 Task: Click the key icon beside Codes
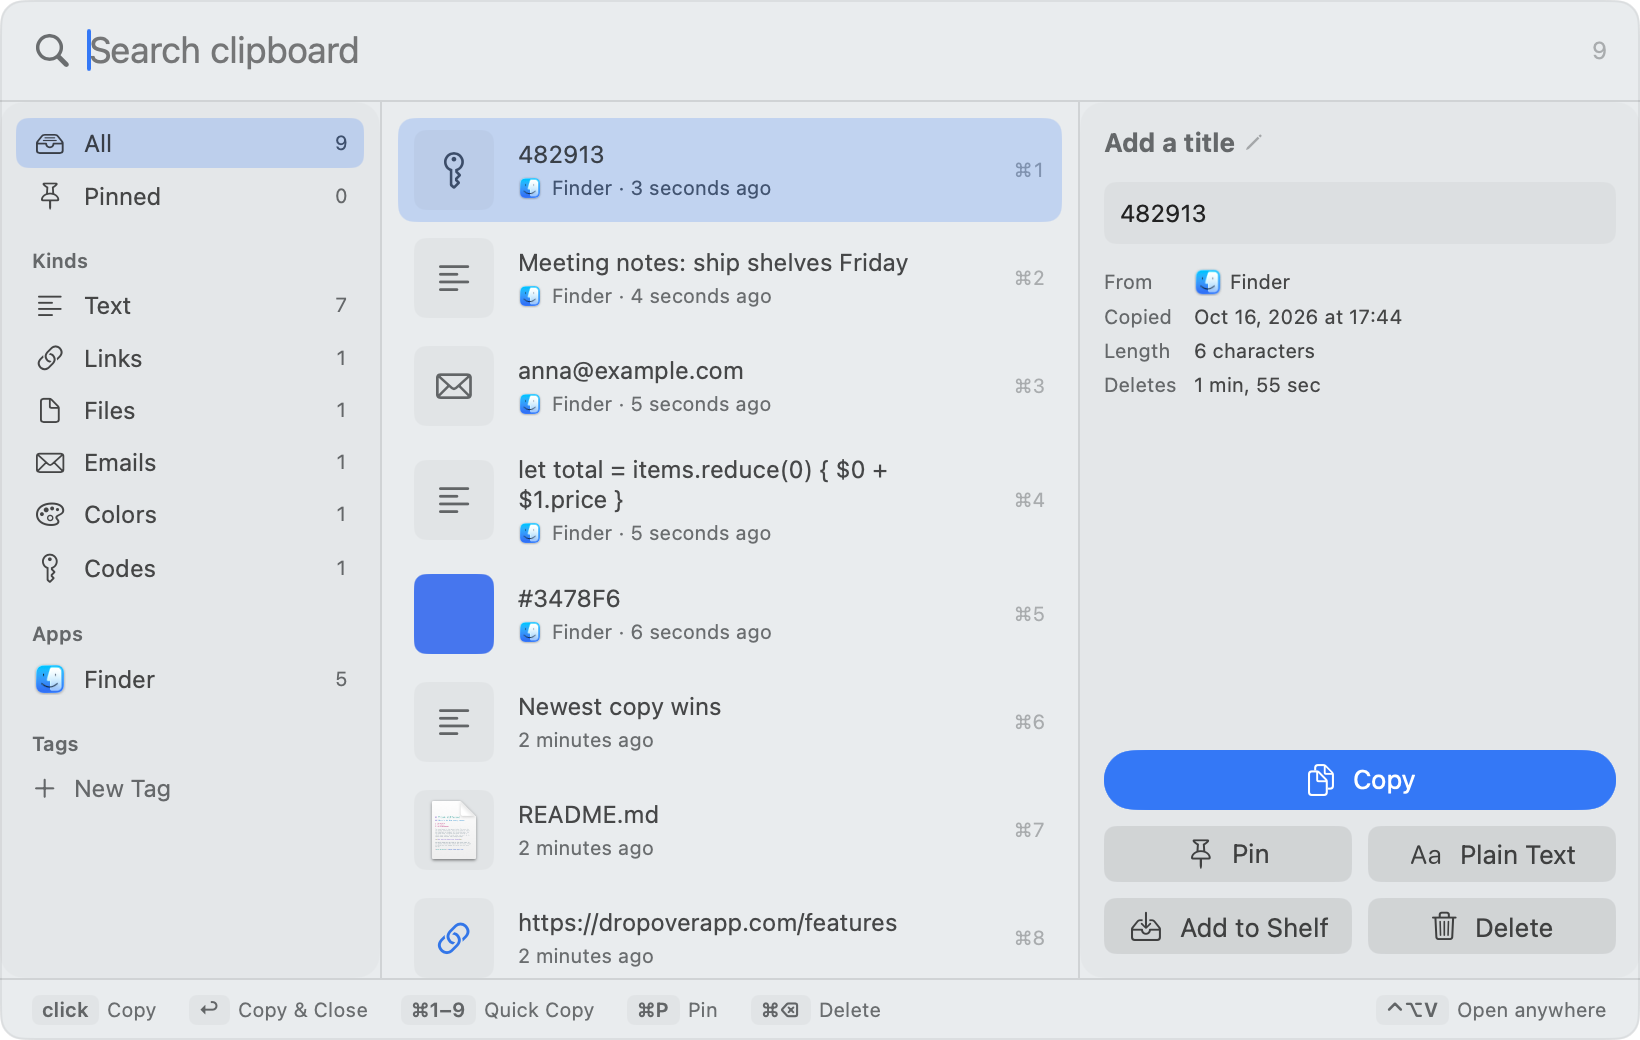[50, 568]
